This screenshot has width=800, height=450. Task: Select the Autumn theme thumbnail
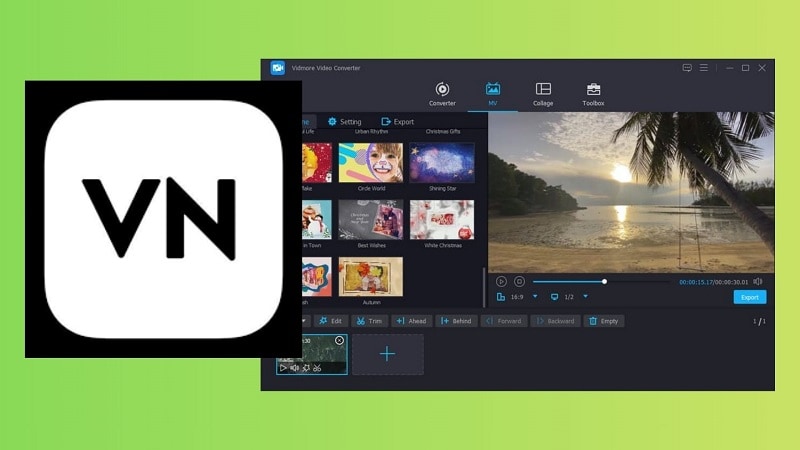(x=371, y=277)
